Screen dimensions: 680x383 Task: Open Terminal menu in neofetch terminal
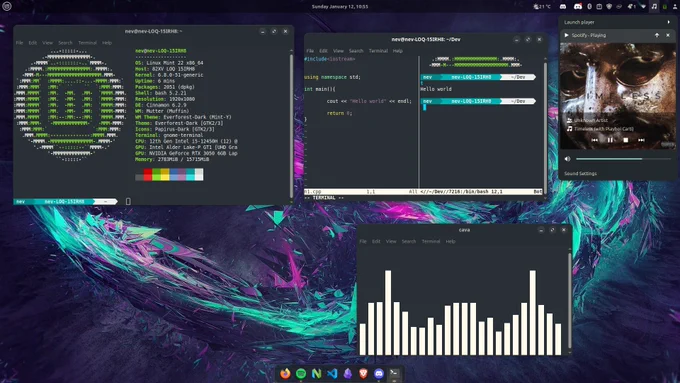87,43
